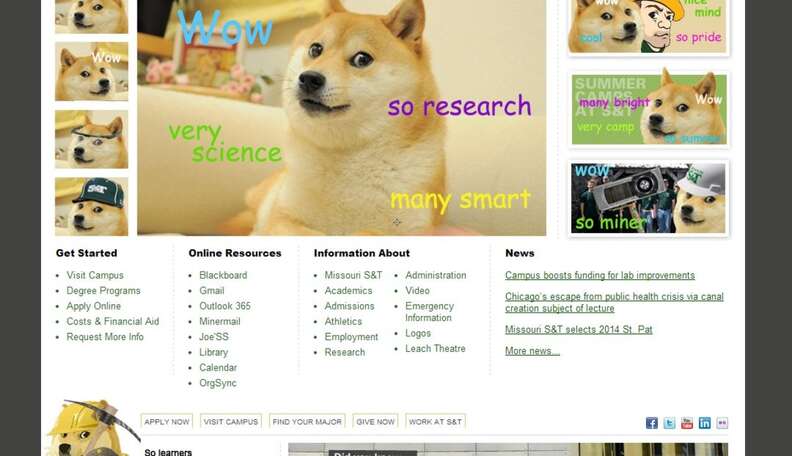Open Costs & Financial Aid link
Screen dimensions: 792x456
pyautogui.click(x=113, y=321)
